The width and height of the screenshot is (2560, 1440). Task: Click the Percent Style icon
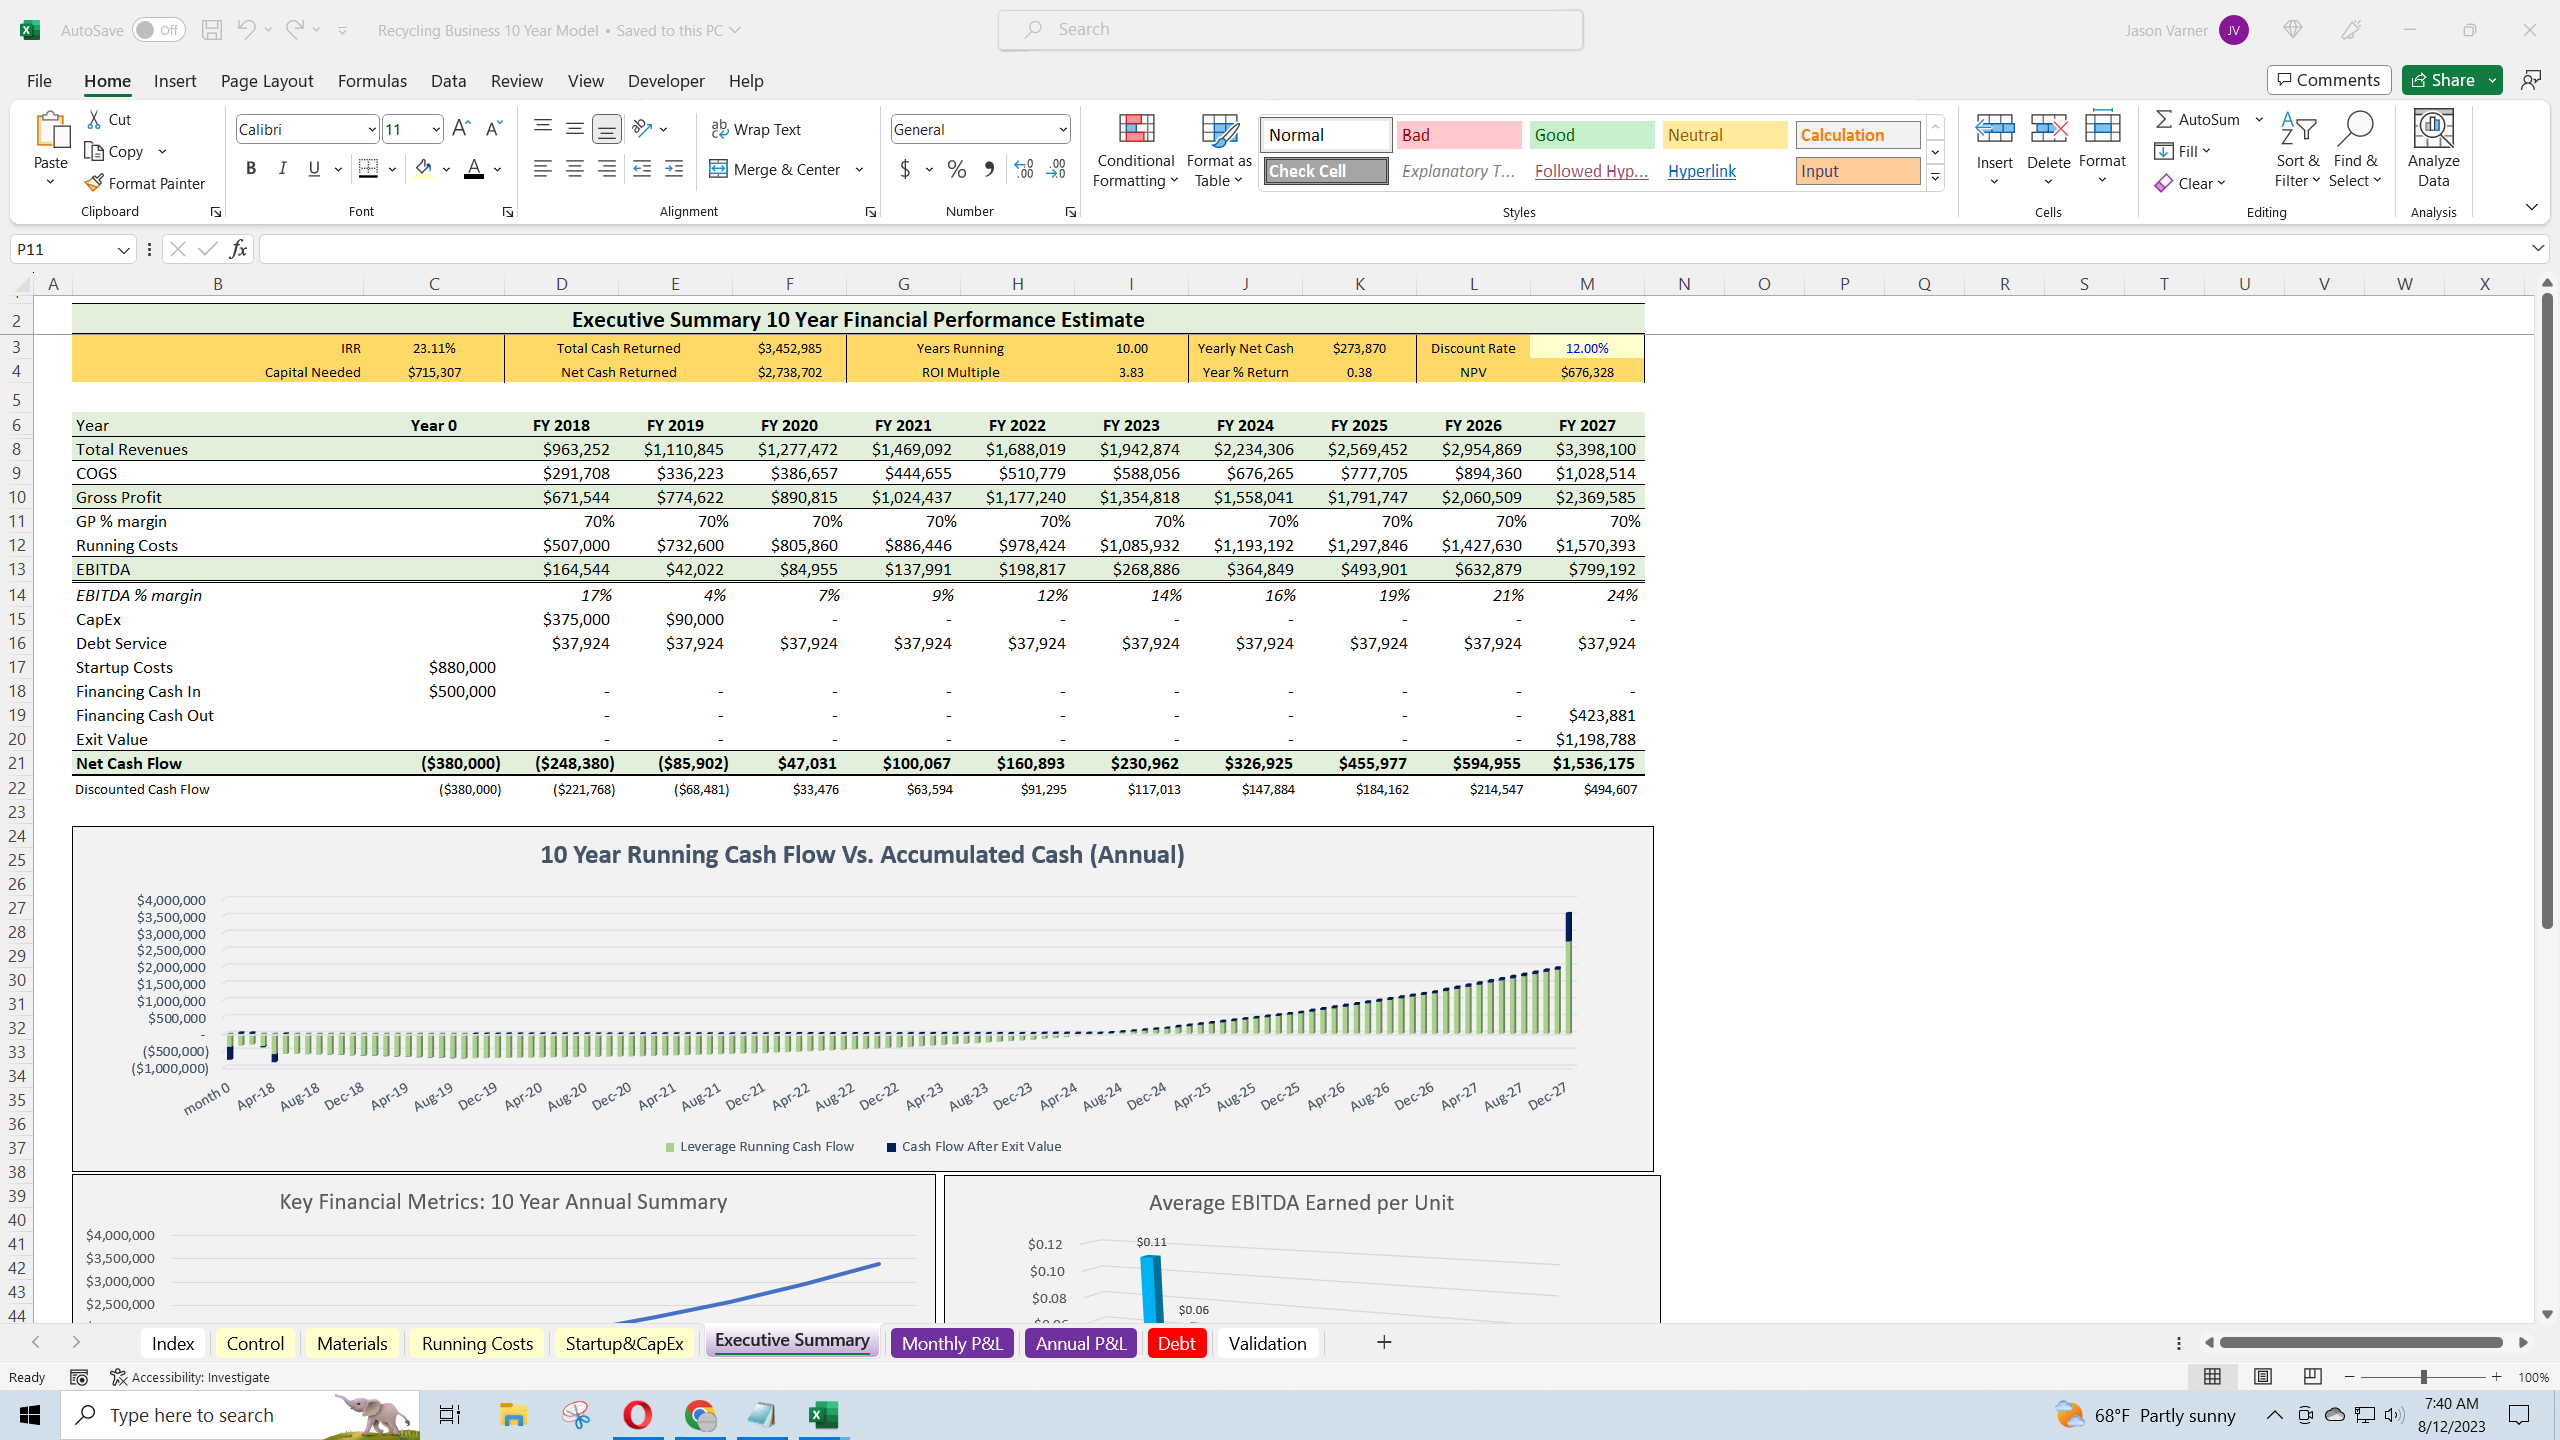click(x=957, y=169)
